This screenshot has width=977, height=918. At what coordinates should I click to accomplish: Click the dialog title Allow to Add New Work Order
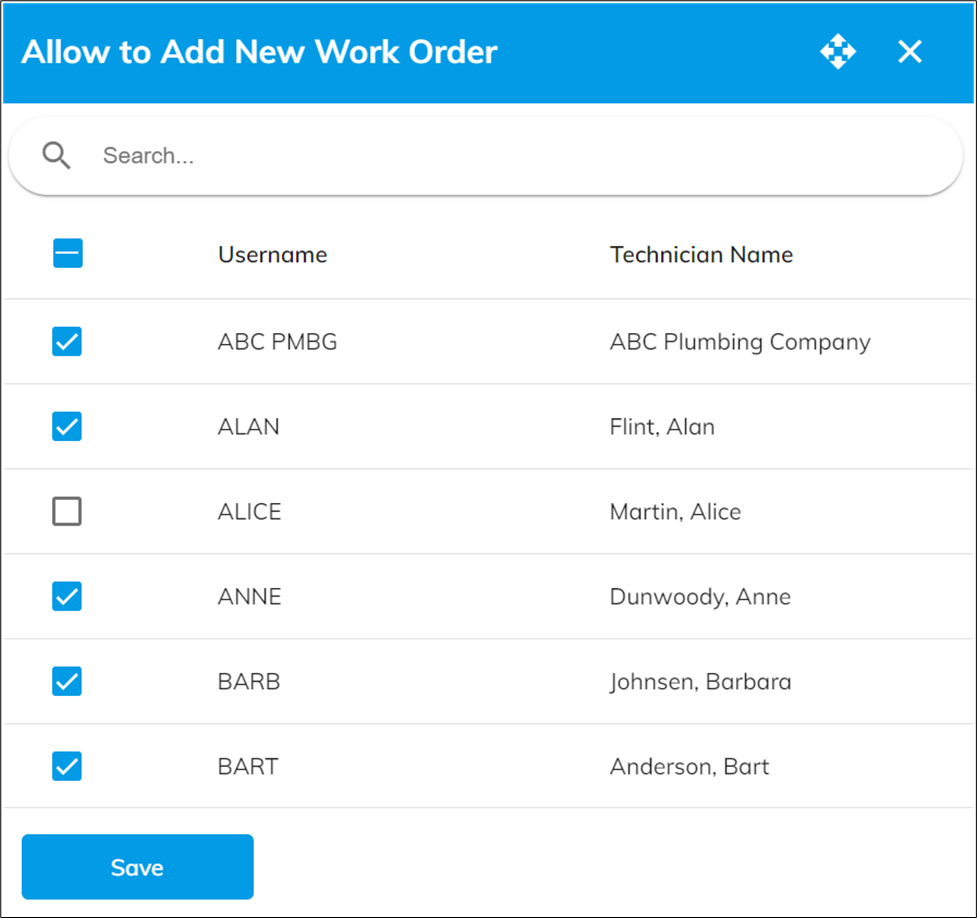click(x=259, y=52)
